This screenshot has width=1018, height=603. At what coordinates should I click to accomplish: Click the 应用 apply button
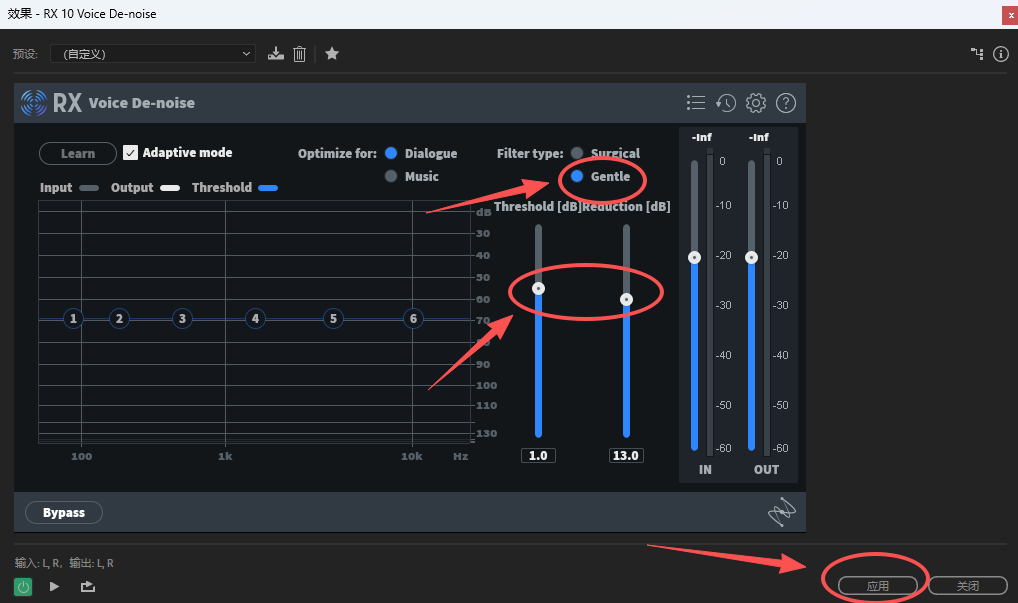click(x=878, y=586)
